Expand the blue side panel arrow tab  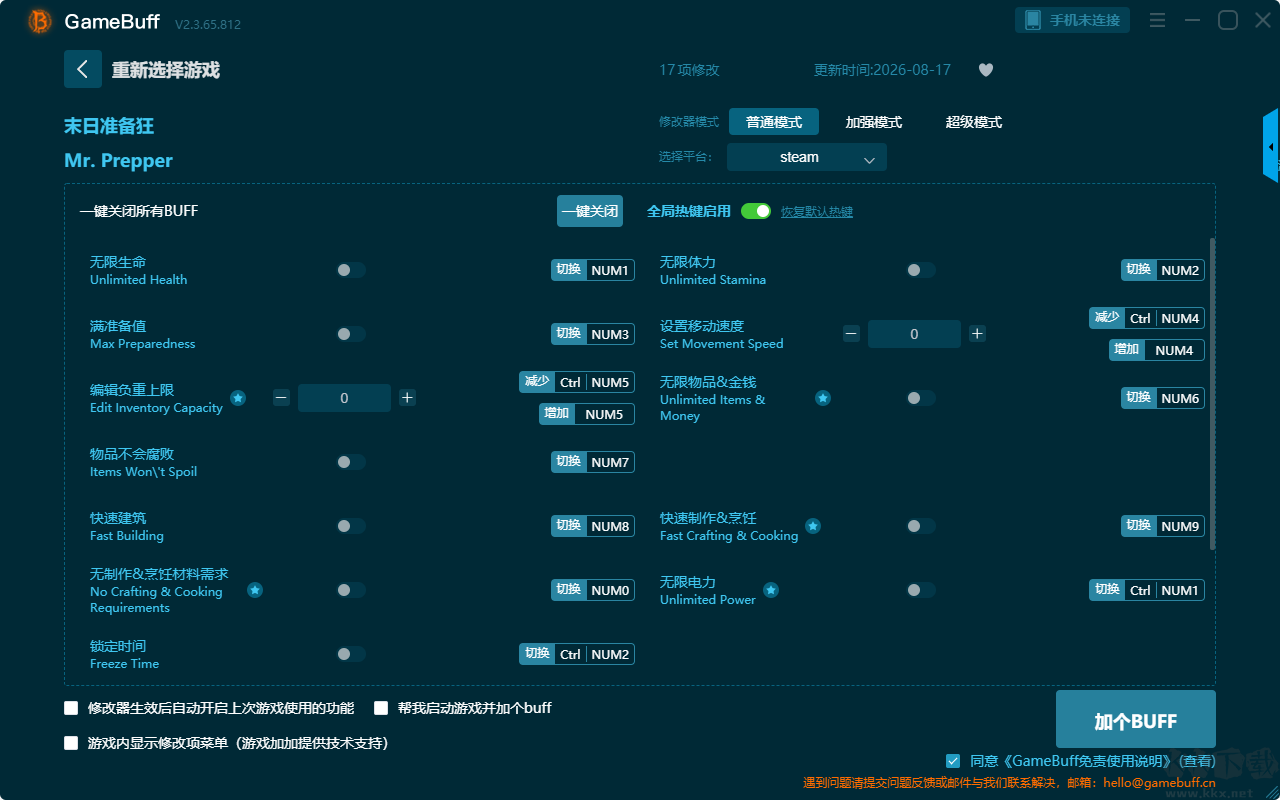pos(1271,146)
